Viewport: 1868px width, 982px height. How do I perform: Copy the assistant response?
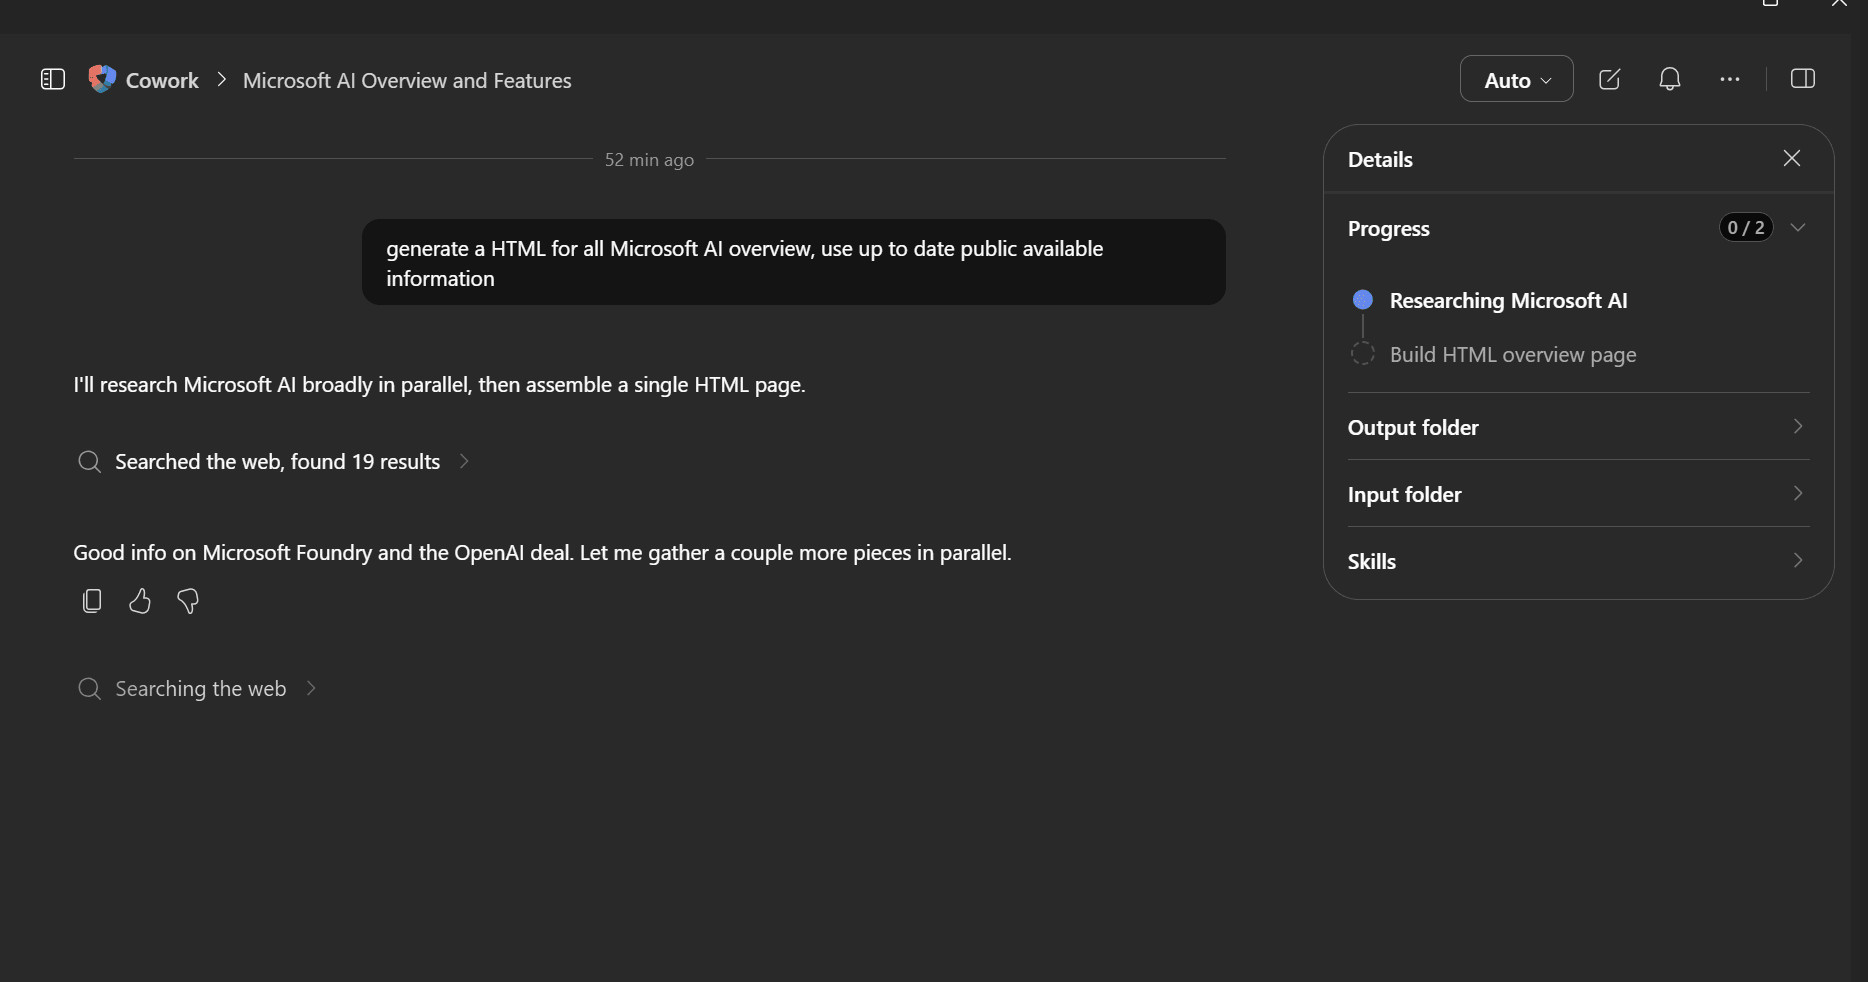[x=91, y=601]
